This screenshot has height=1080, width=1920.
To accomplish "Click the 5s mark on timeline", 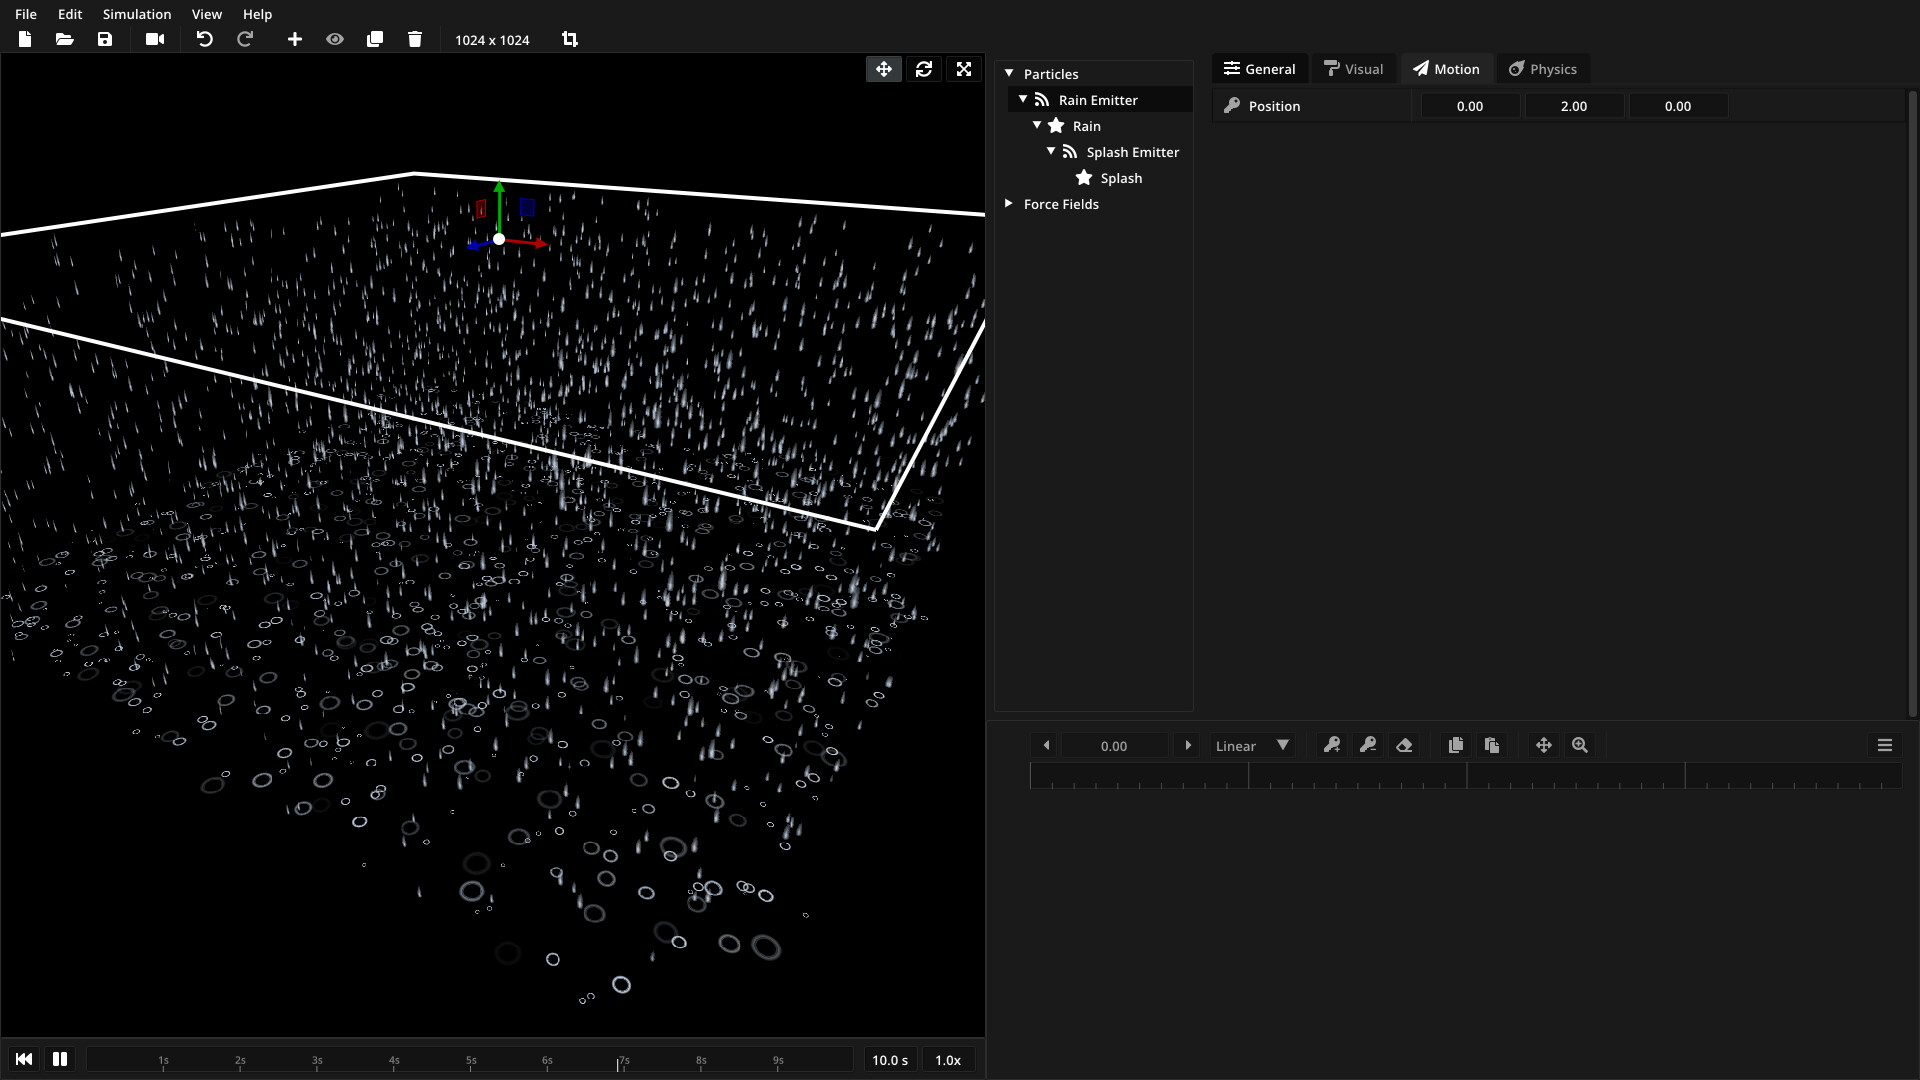I will pyautogui.click(x=471, y=1060).
